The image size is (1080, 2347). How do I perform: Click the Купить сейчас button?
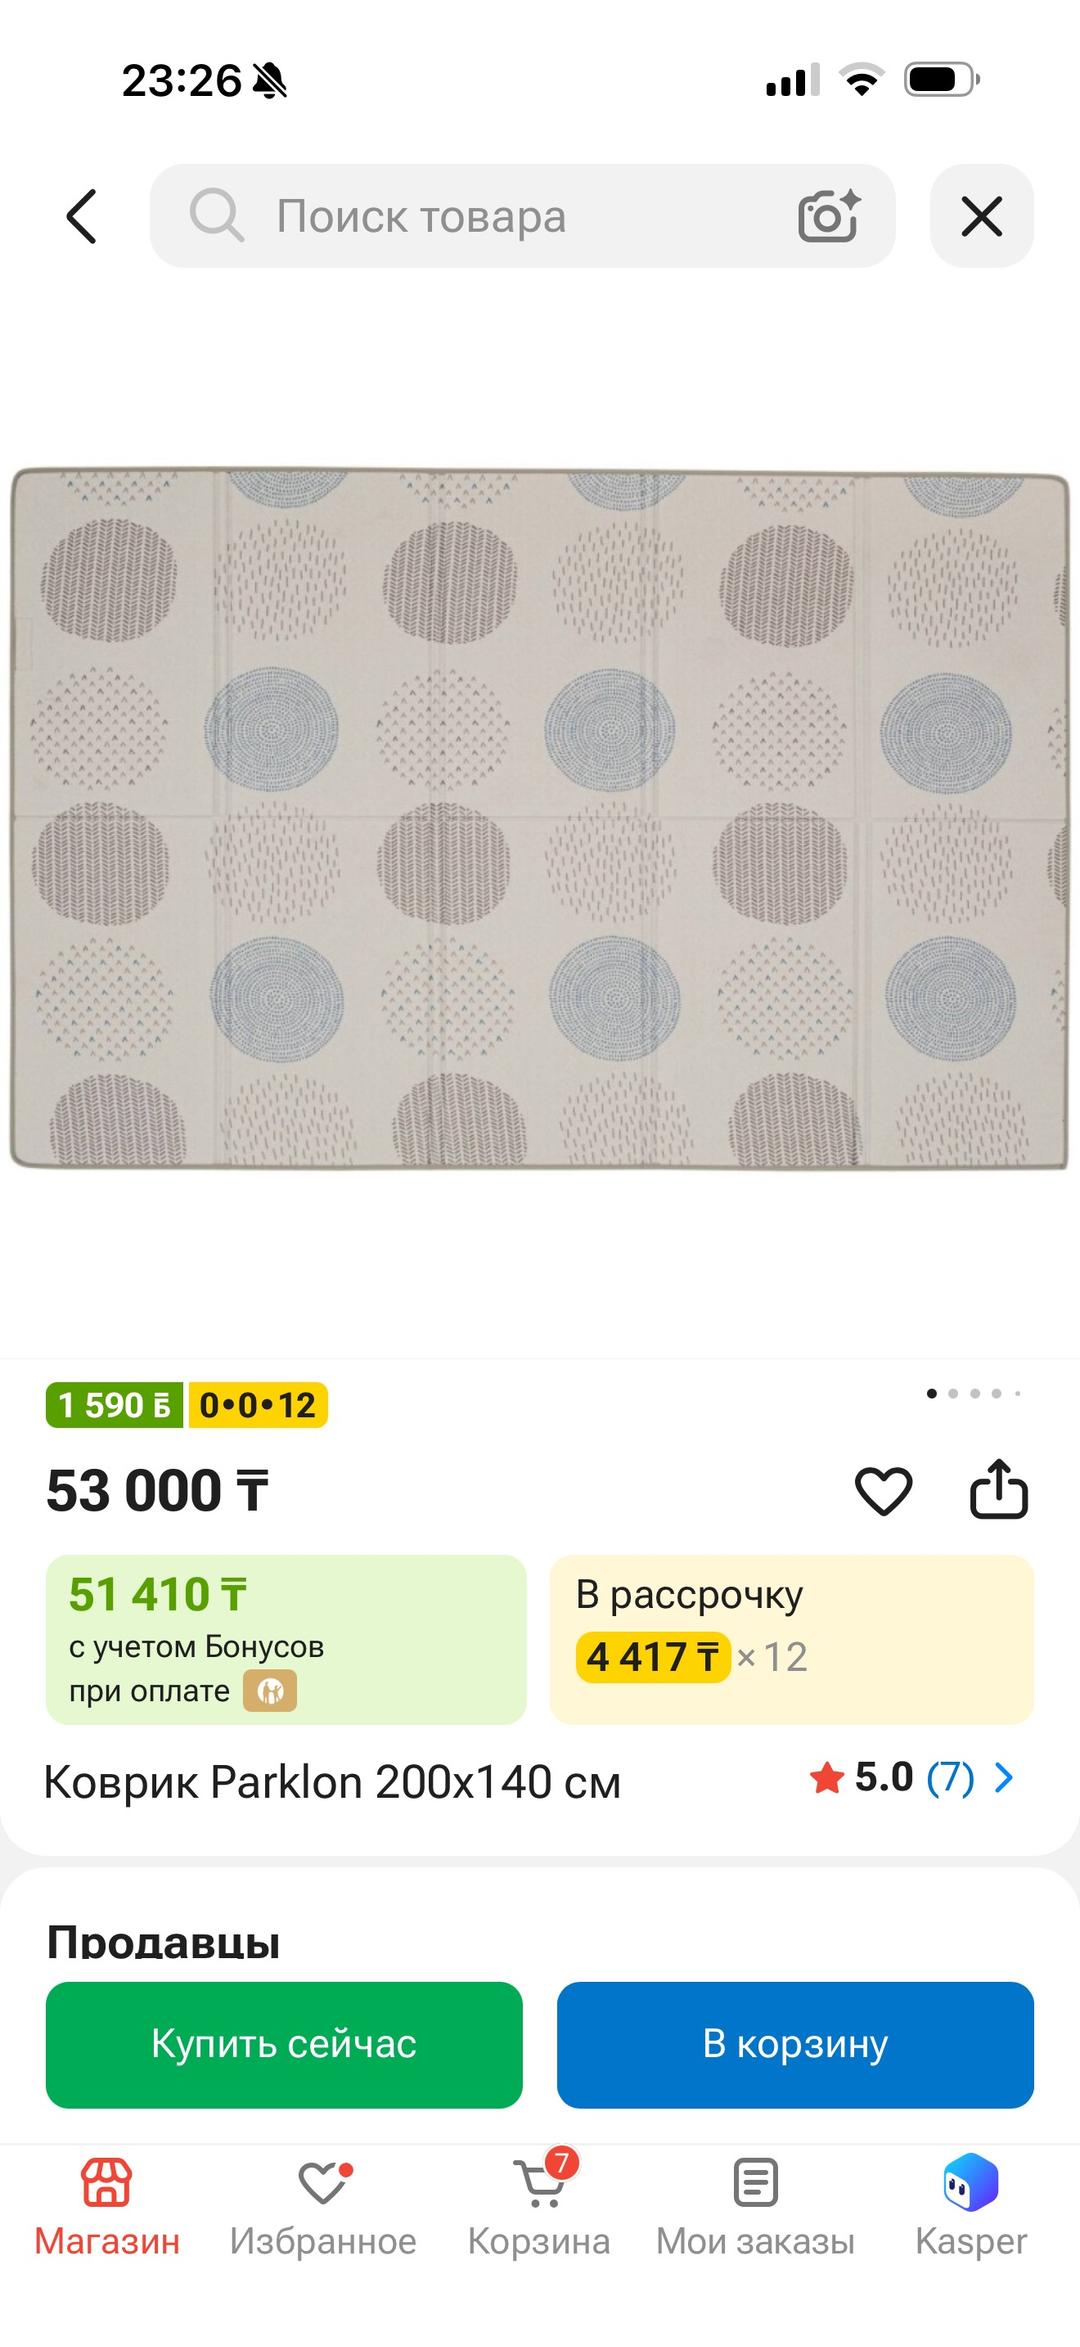(284, 2045)
